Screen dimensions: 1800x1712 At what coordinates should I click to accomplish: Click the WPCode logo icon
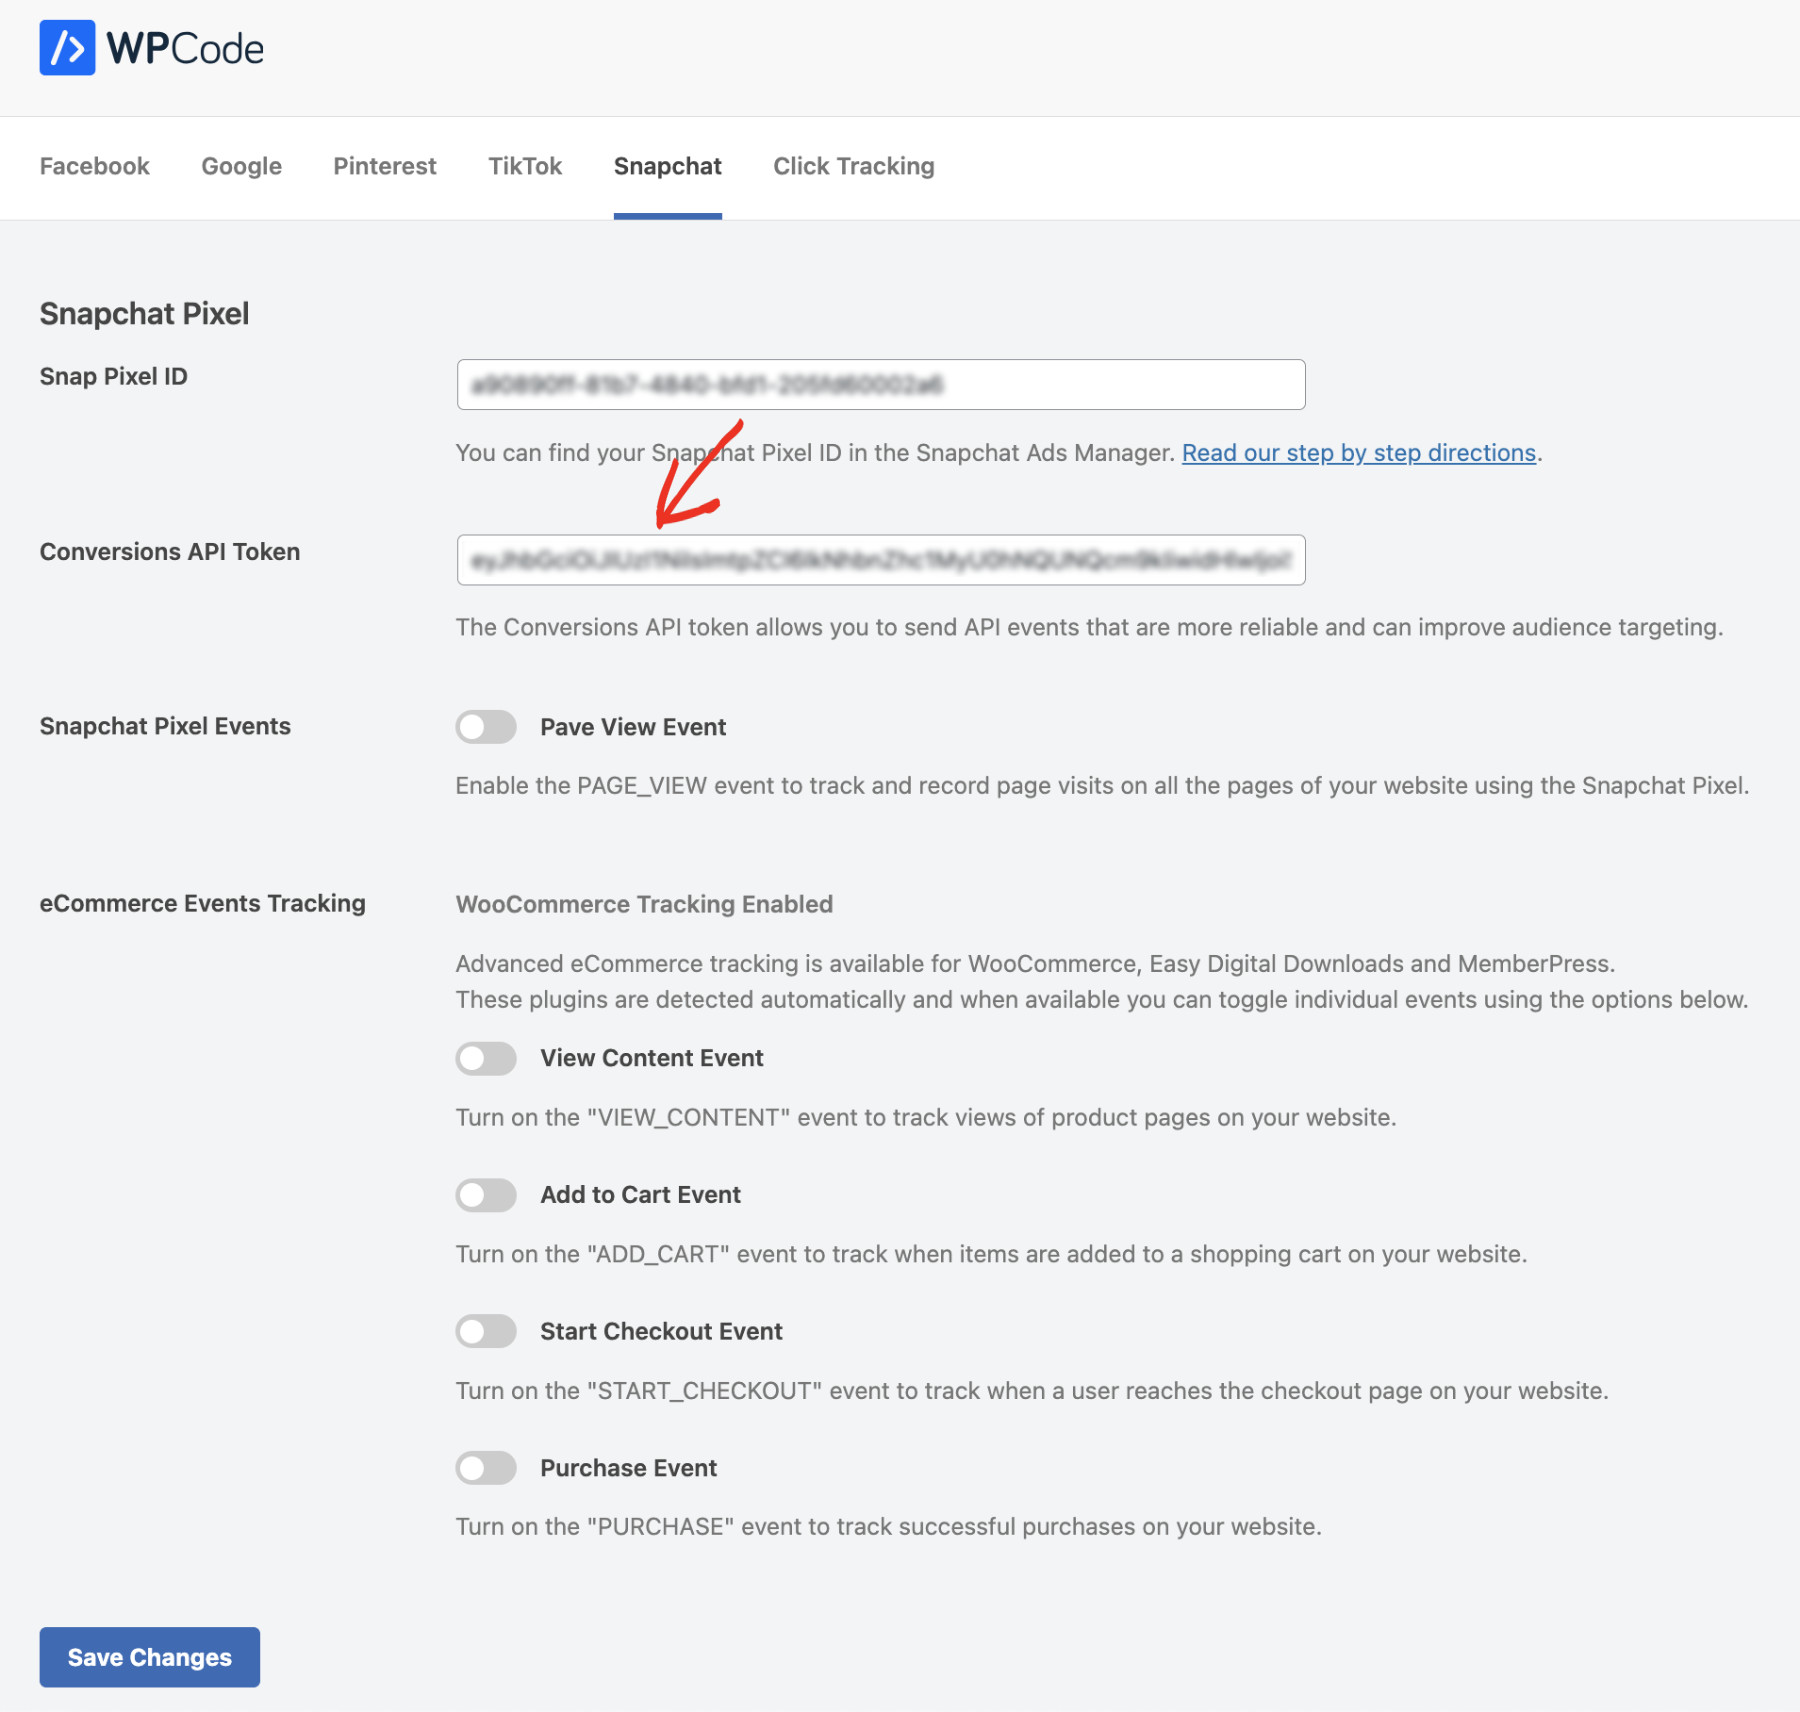[67, 48]
